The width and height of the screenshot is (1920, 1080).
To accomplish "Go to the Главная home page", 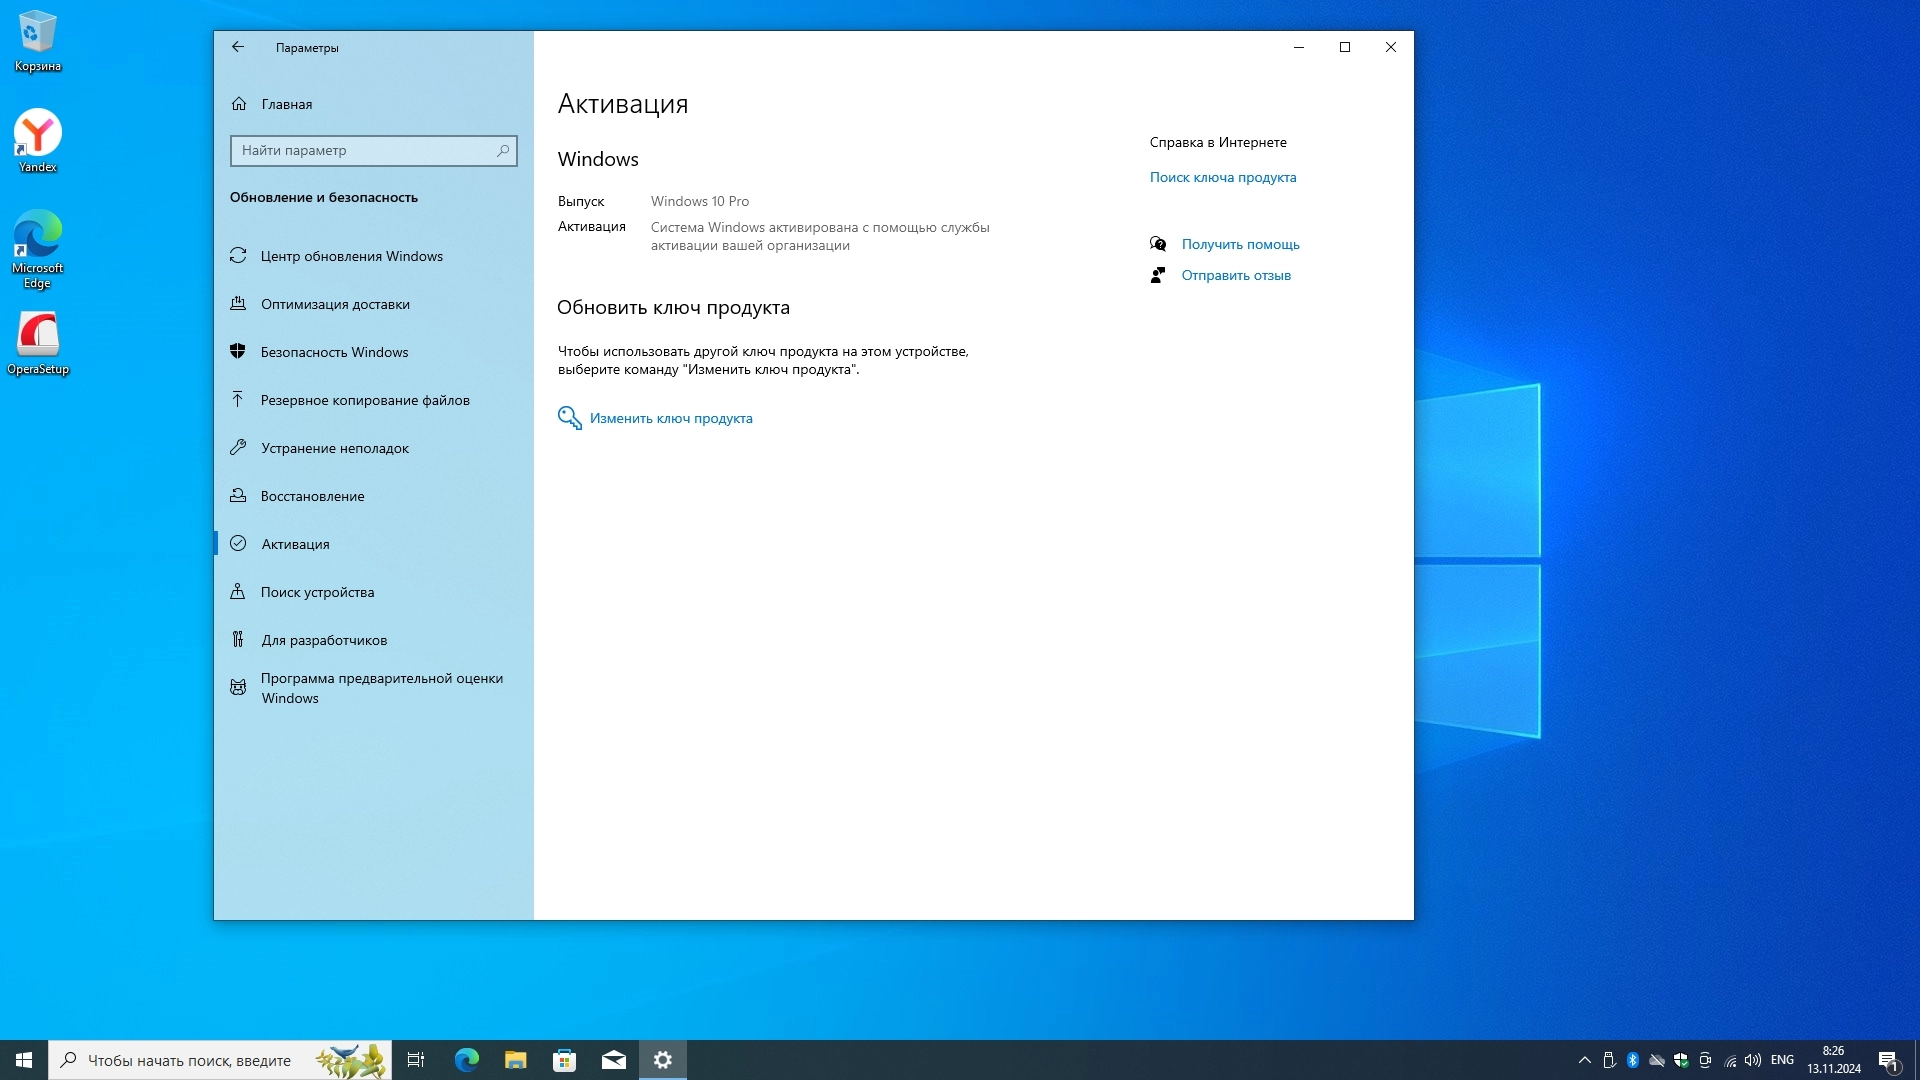I will pyautogui.click(x=286, y=104).
